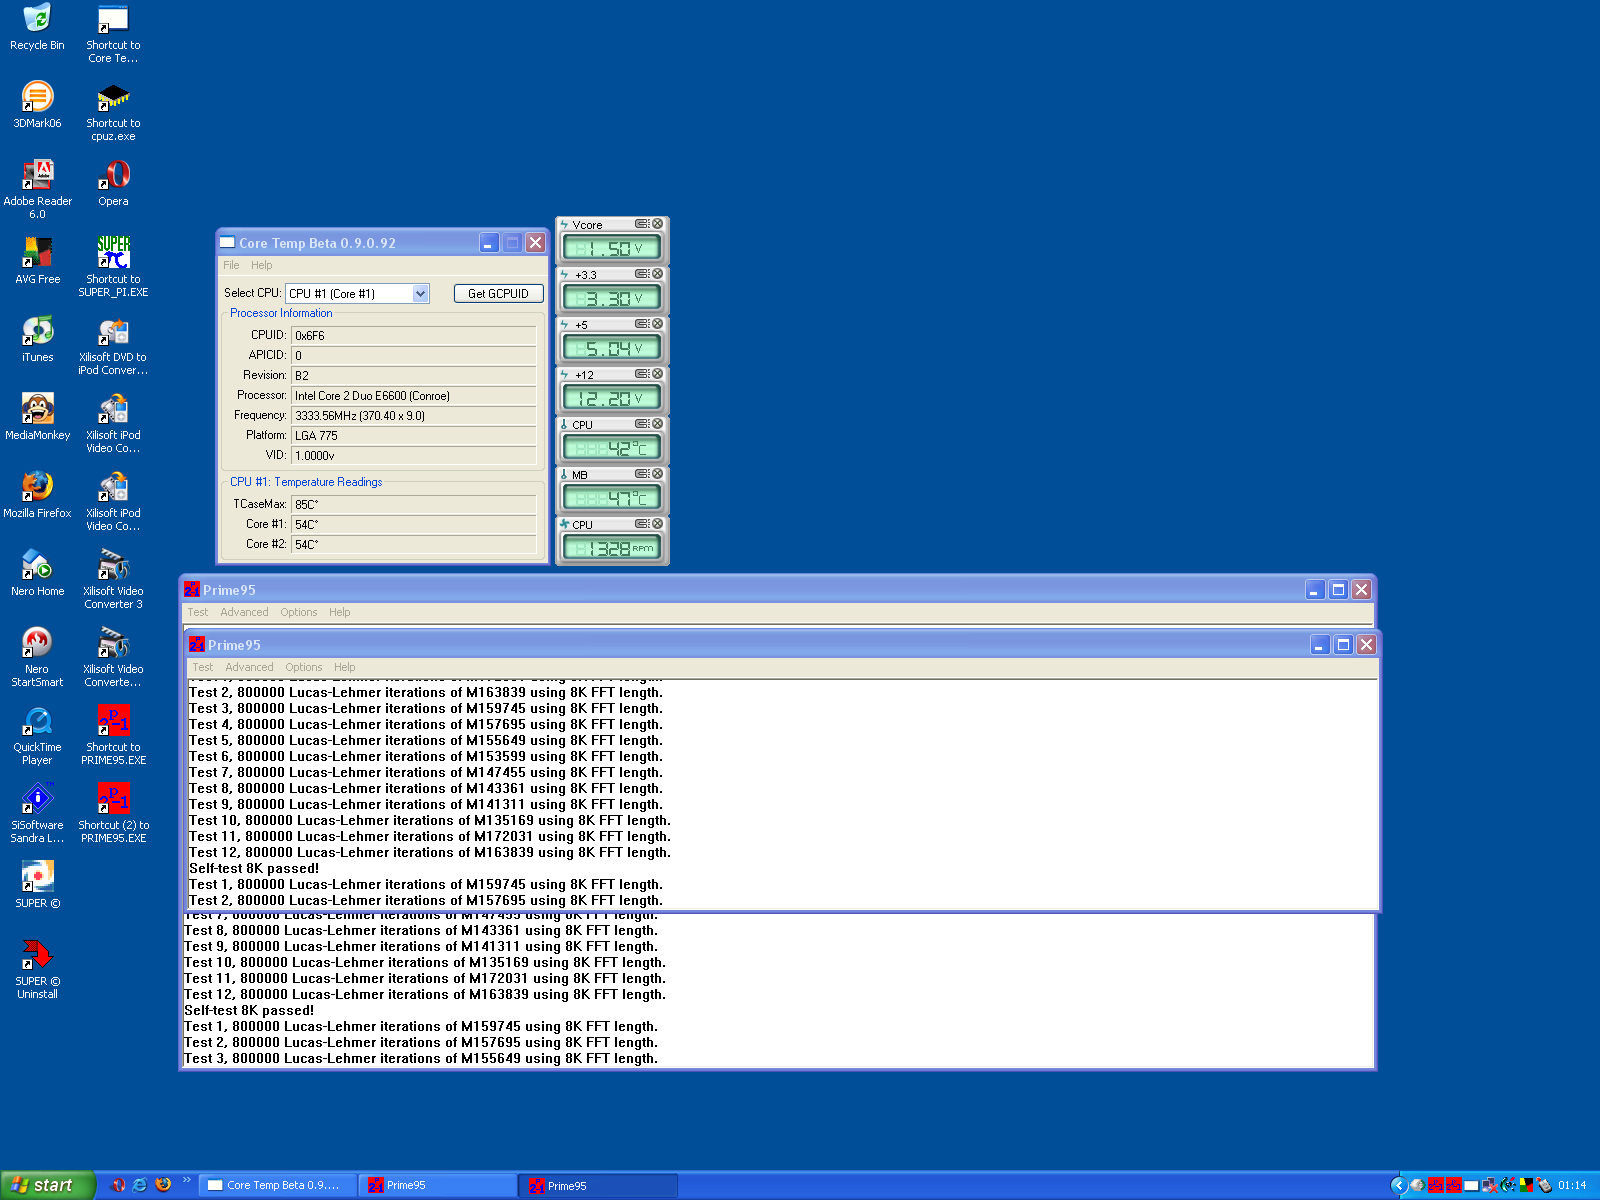Select the Adobe Reader 6.0 icon
This screenshot has height=1200, width=1600.
37,190
